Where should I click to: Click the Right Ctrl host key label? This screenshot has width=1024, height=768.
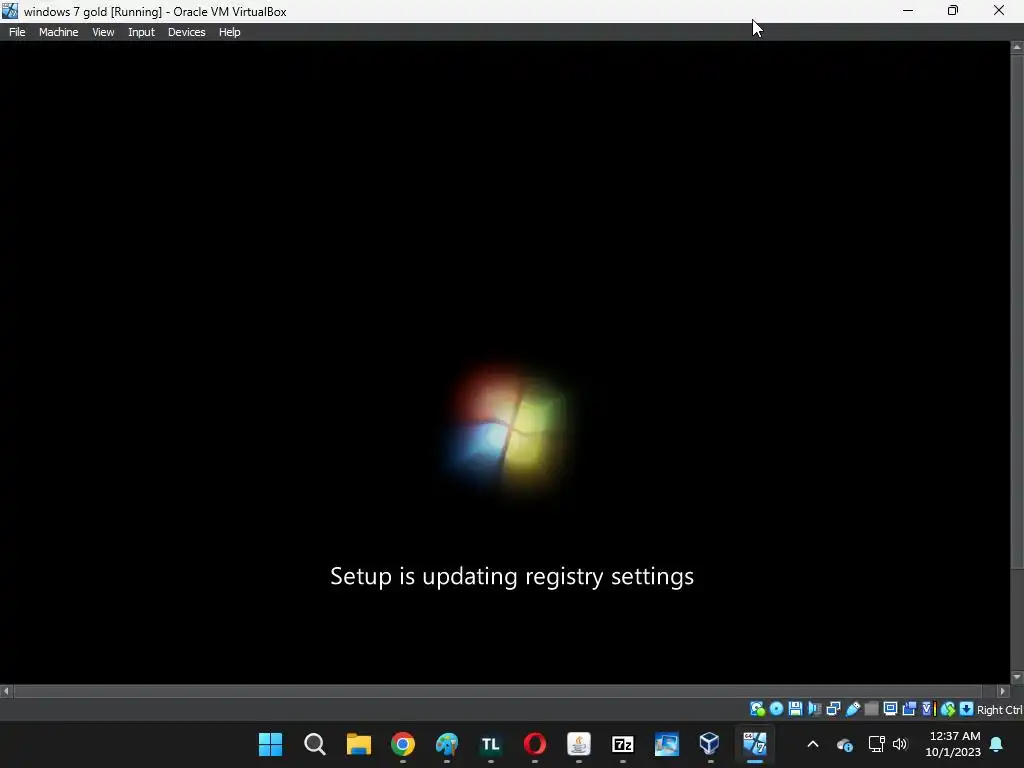tap(1000, 710)
